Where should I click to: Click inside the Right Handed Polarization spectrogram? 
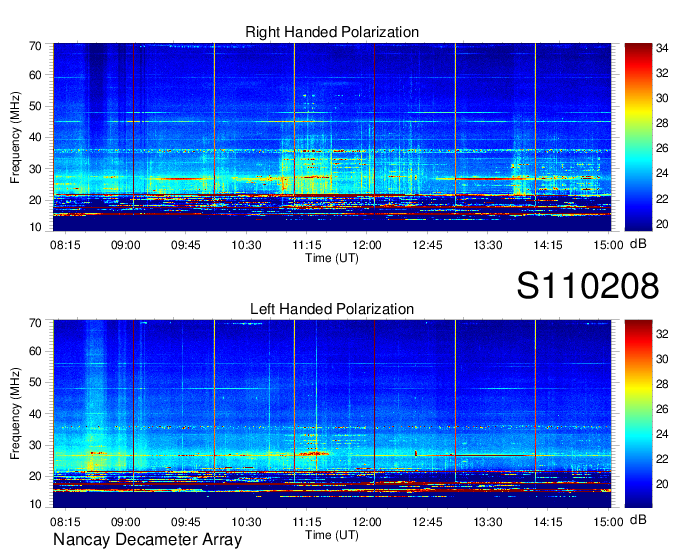332,137
